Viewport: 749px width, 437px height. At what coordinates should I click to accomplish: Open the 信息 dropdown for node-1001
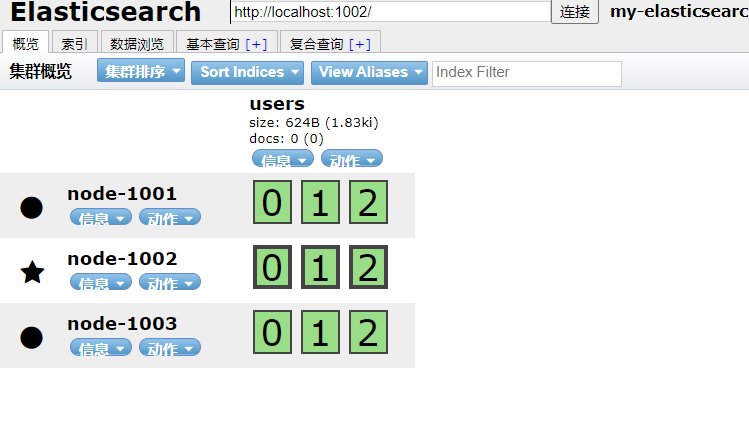101,217
